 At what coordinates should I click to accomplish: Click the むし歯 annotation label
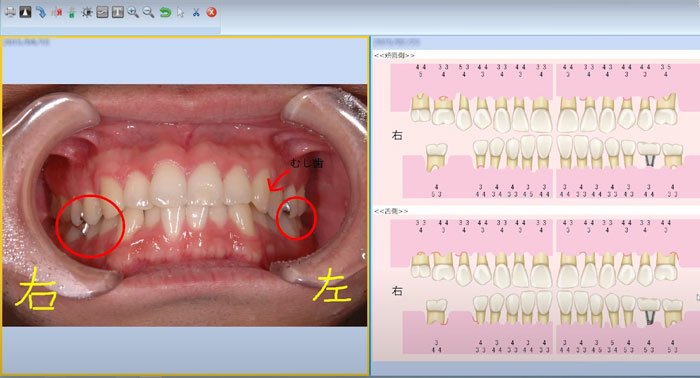[x=307, y=163]
